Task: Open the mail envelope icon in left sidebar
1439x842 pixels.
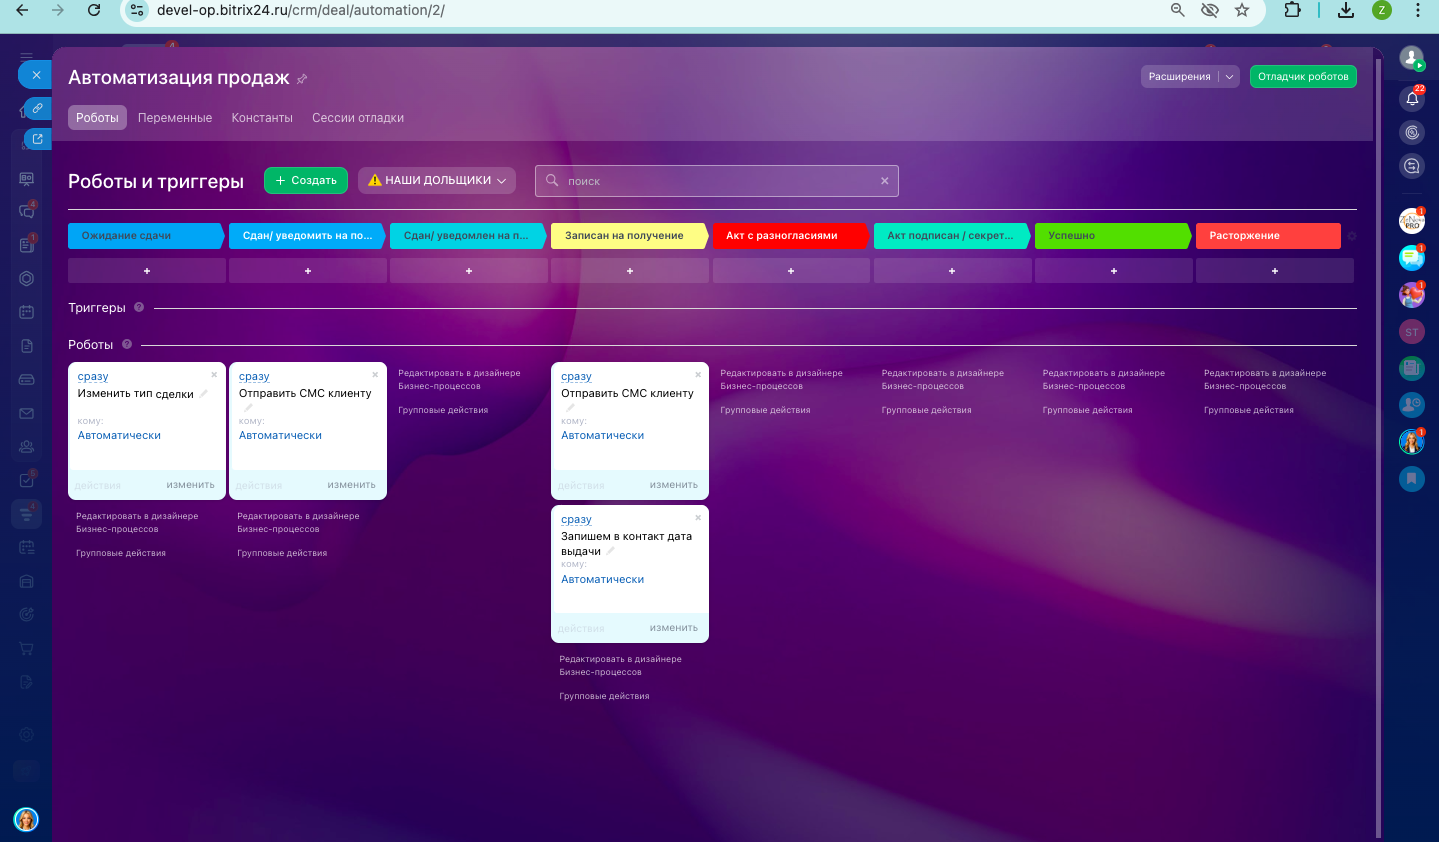Action: pos(27,413)
